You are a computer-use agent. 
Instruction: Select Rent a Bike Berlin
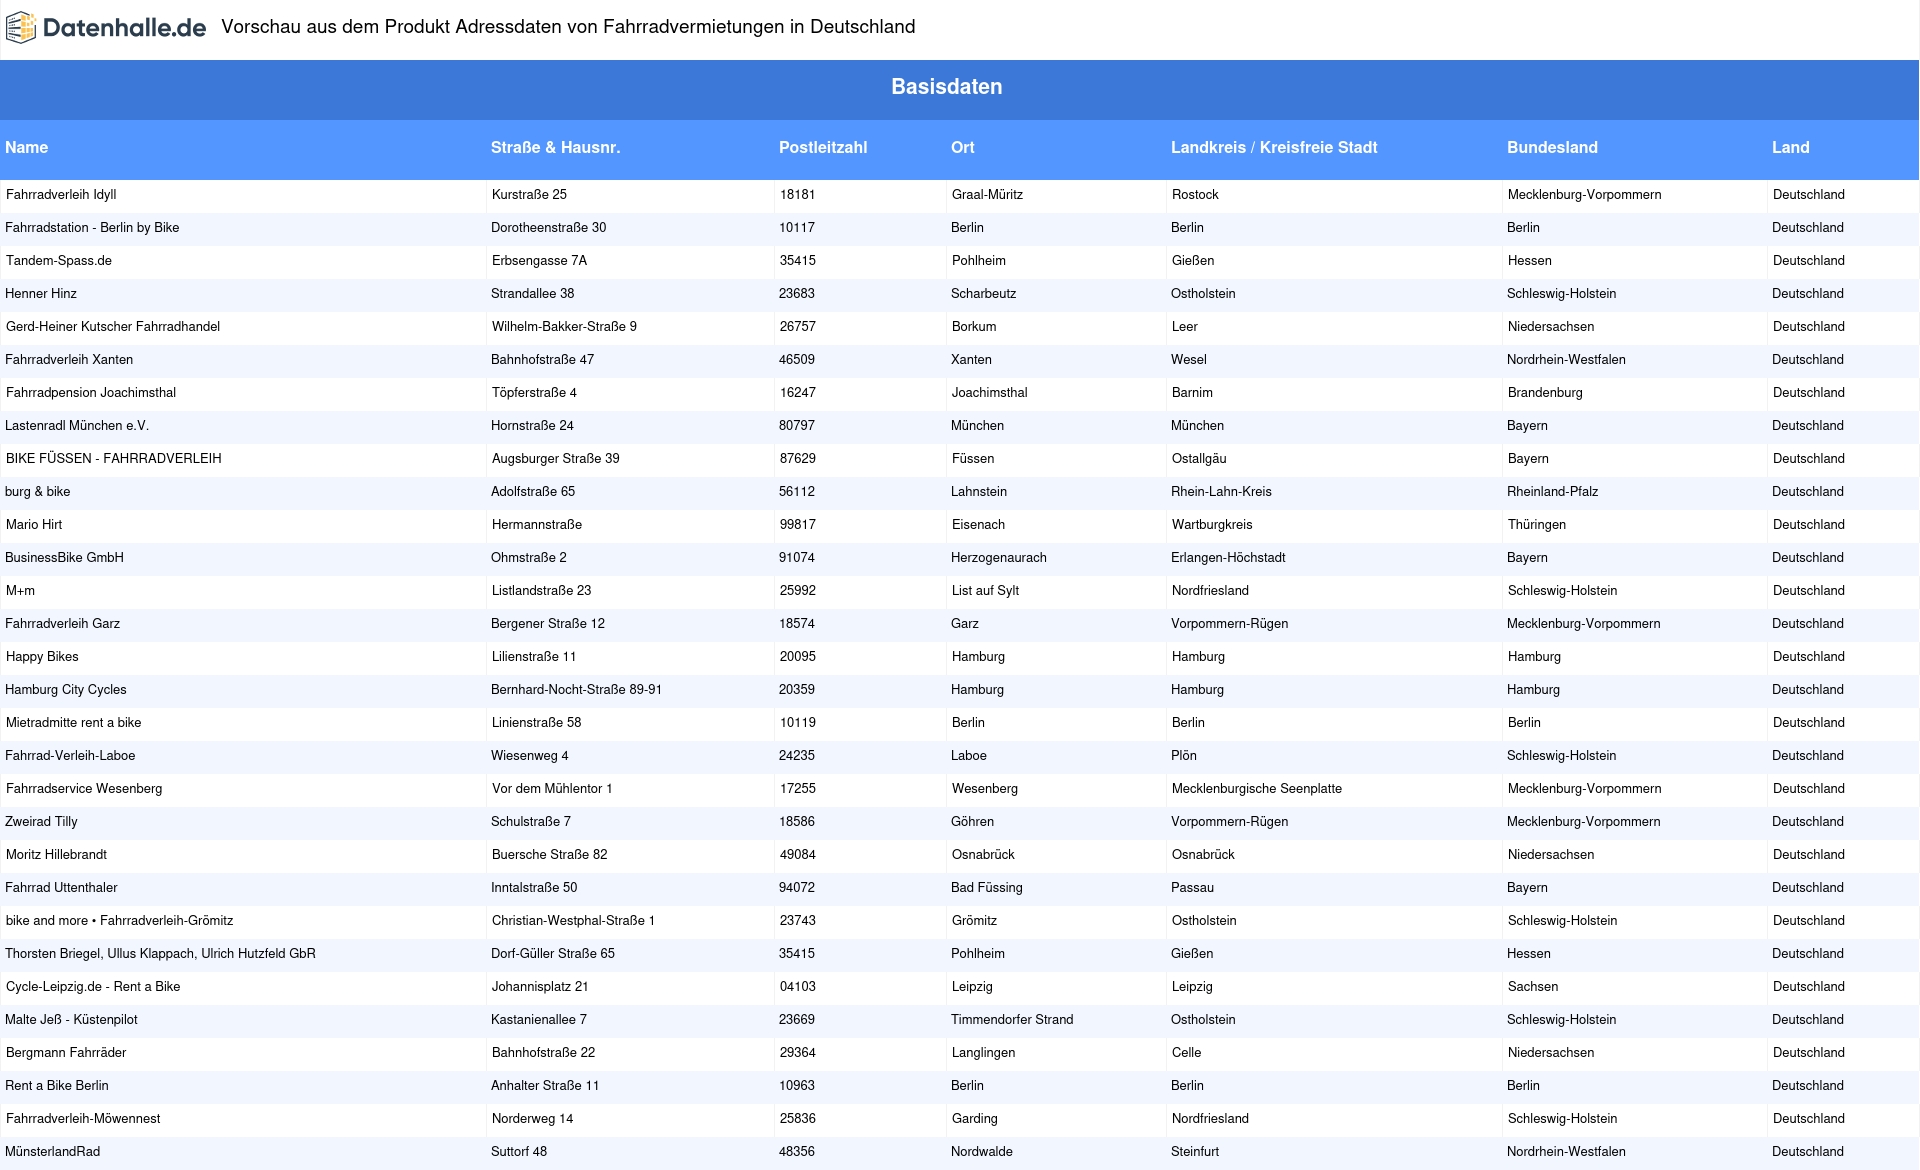pyautogui.click(x=57, y=1086)
